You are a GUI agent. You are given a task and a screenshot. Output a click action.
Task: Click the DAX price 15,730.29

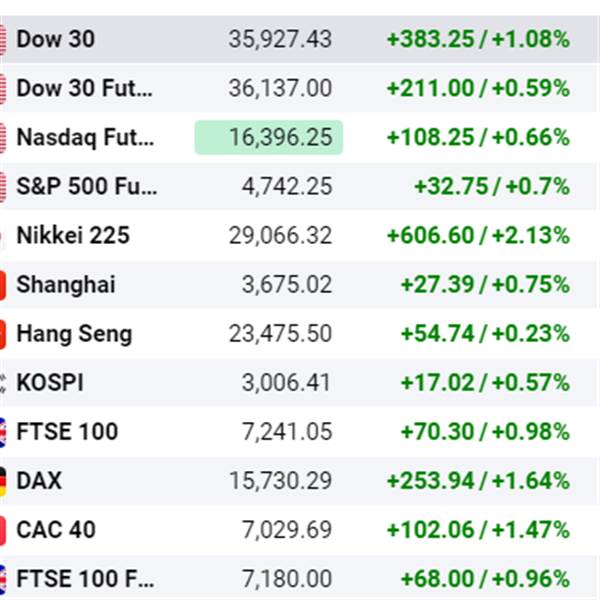(x=280, y=481)
